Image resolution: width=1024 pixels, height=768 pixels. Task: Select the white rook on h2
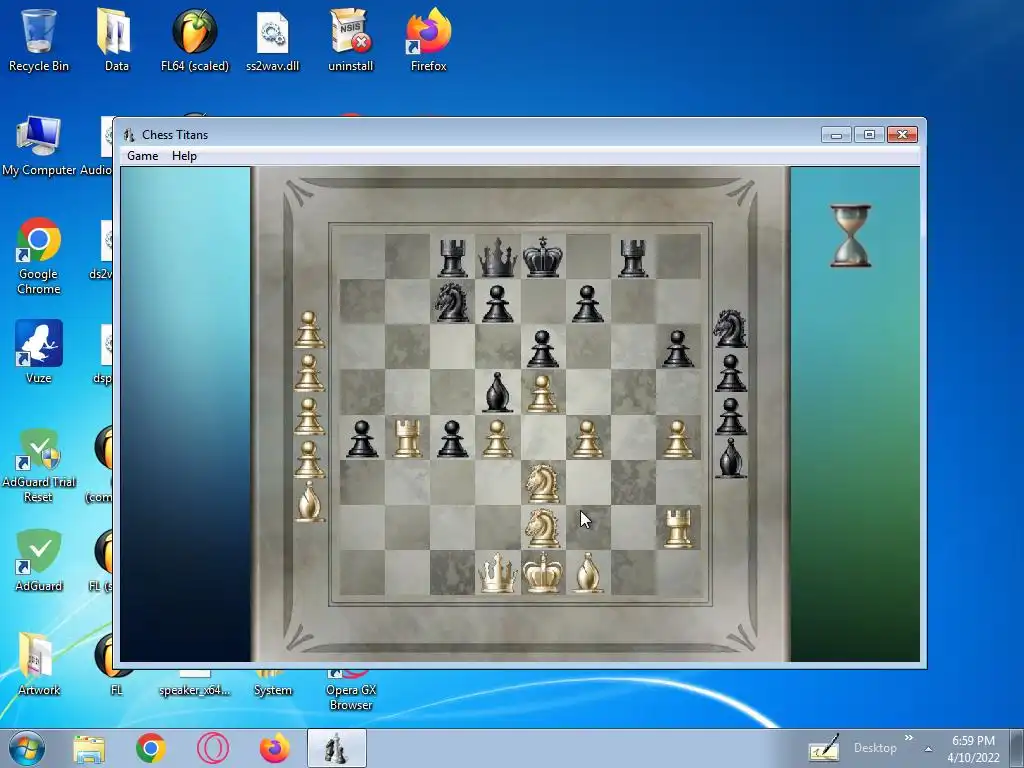click(677, 528)
